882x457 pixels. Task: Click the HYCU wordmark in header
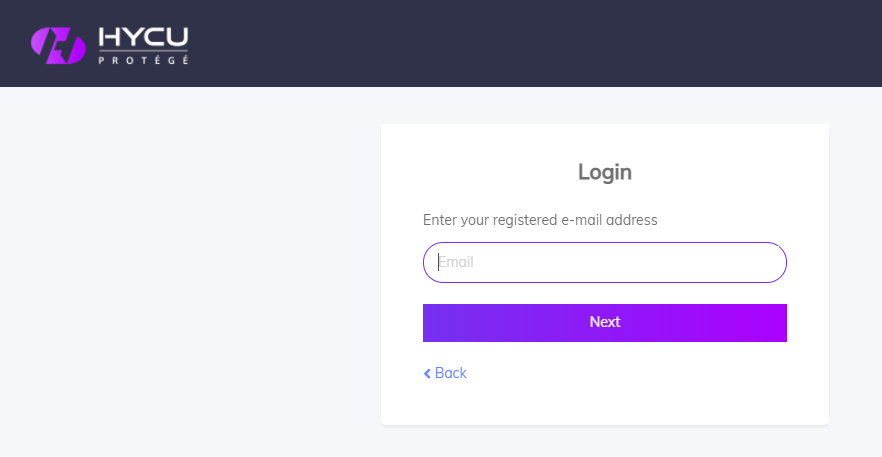143,38
